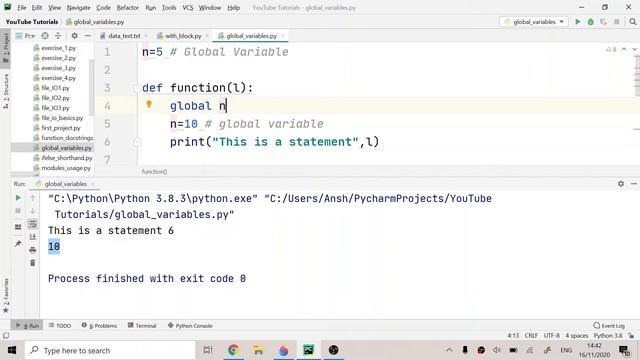Screen dimensions: 640x360
Task: Click the function() breadcrumb
Action: (x=154, y=172)
